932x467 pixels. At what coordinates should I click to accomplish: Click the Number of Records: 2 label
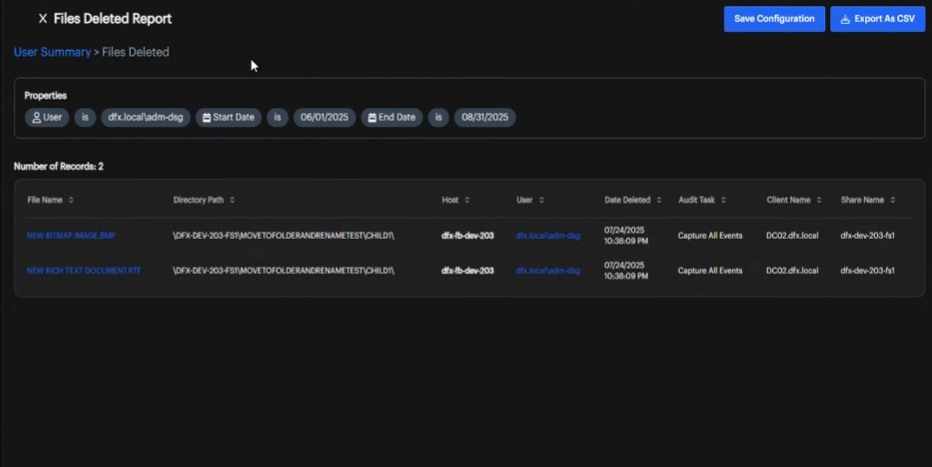pos(58,166)
